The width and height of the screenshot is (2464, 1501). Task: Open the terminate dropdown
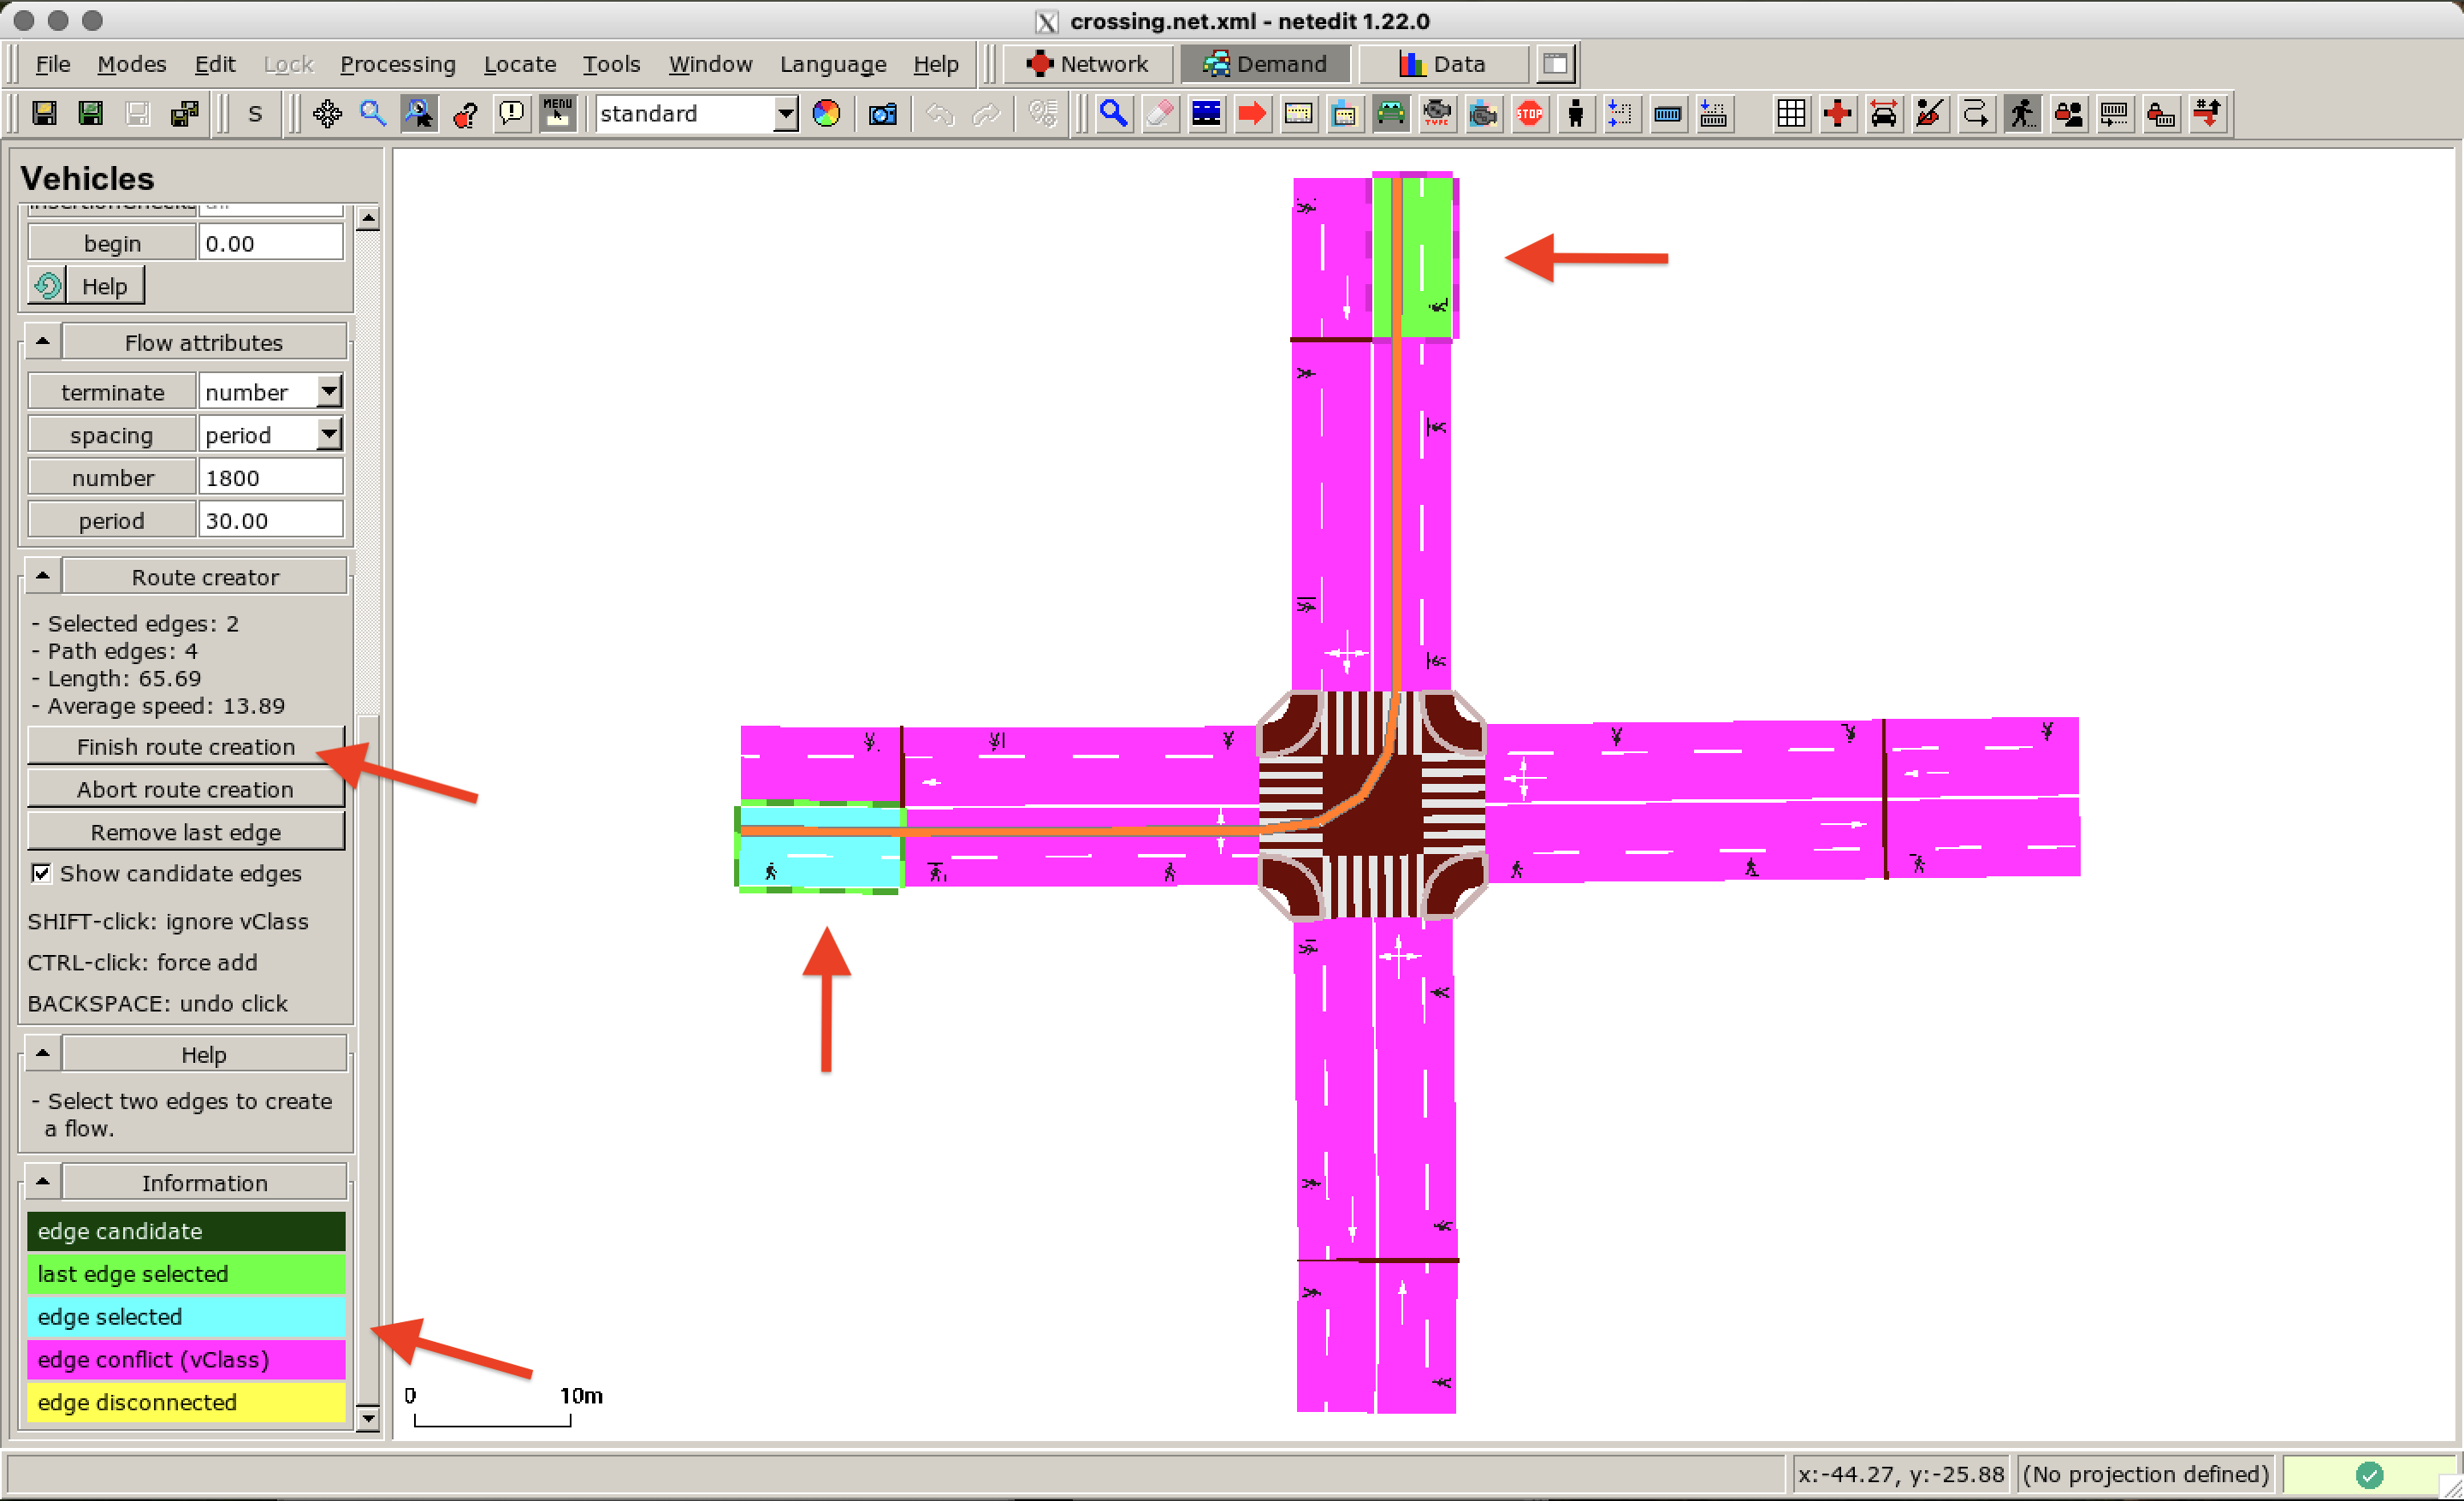(x=328, y=391)
